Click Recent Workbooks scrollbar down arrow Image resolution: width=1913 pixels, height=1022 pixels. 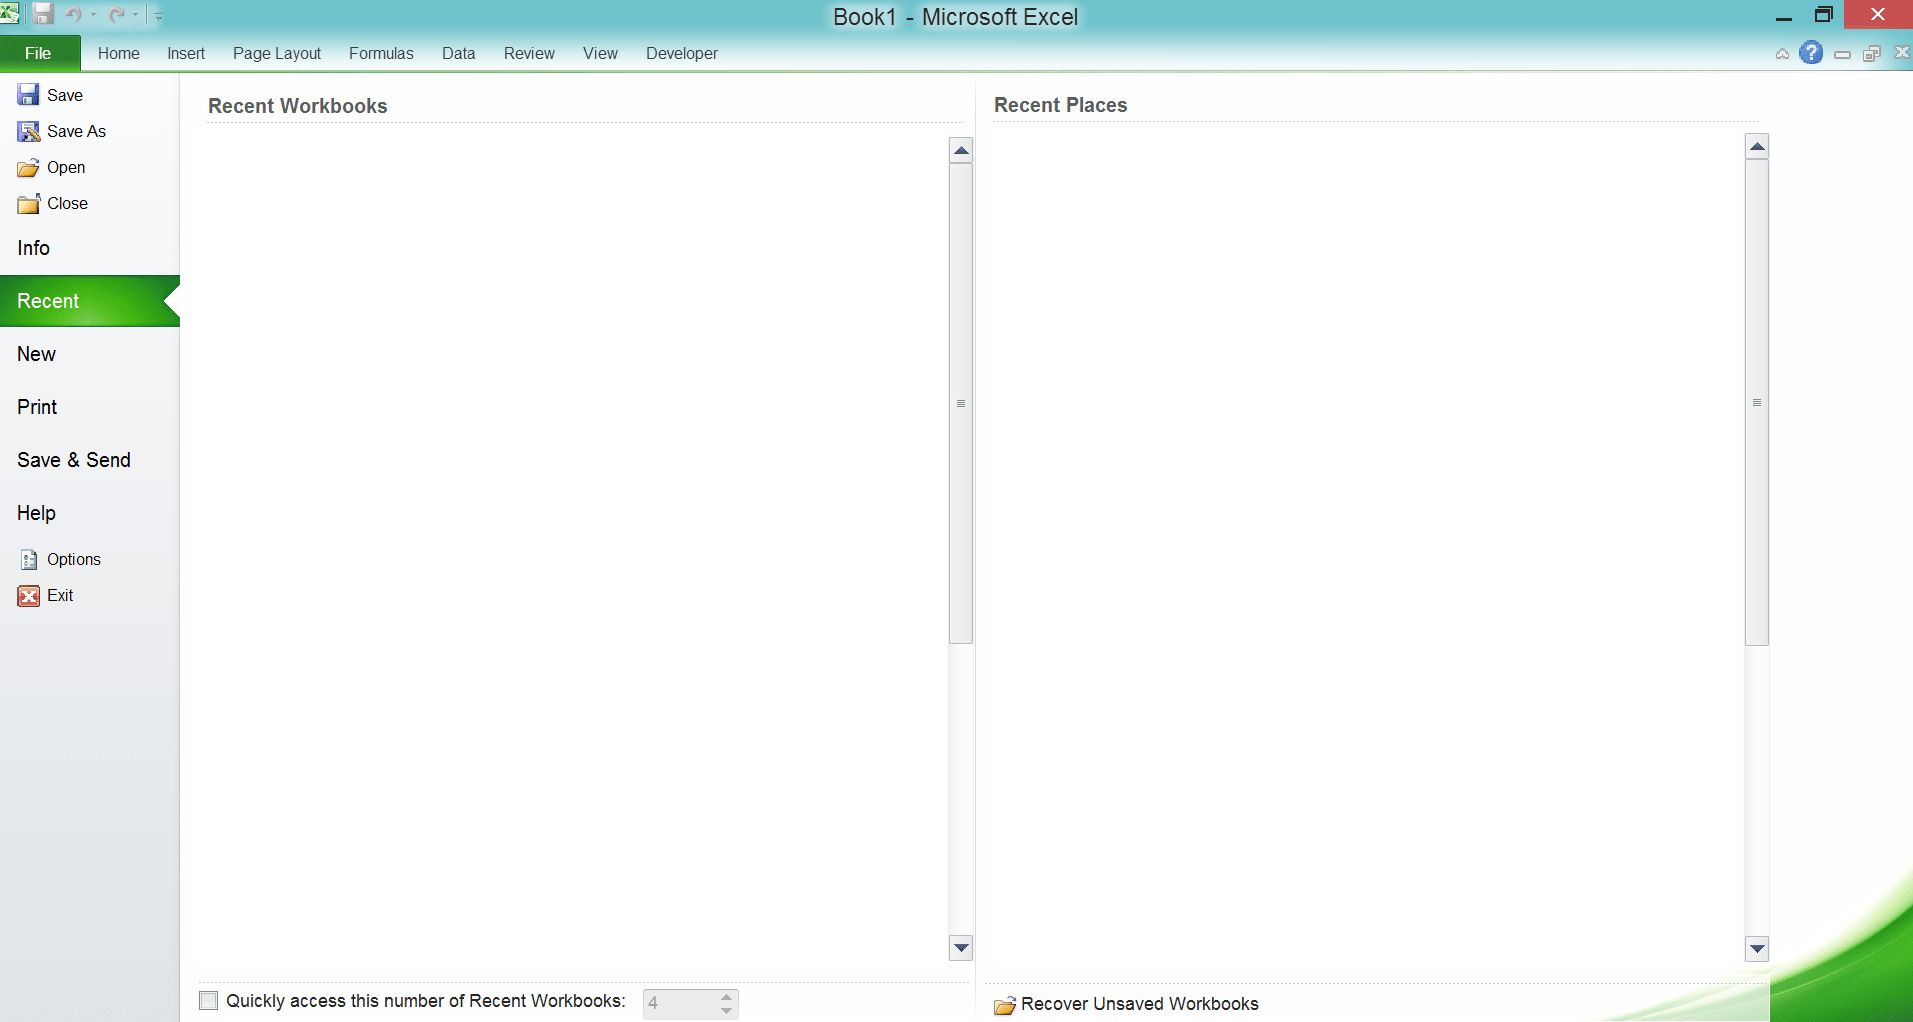(x=961, y=947)
